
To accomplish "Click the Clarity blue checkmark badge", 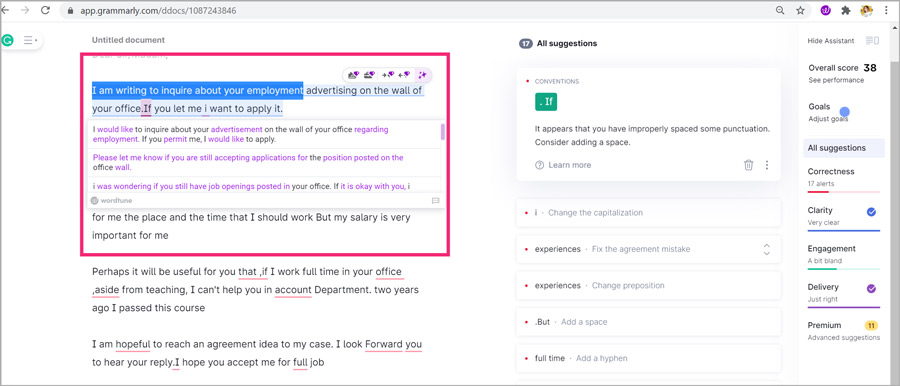I will [x=871, y=212].
